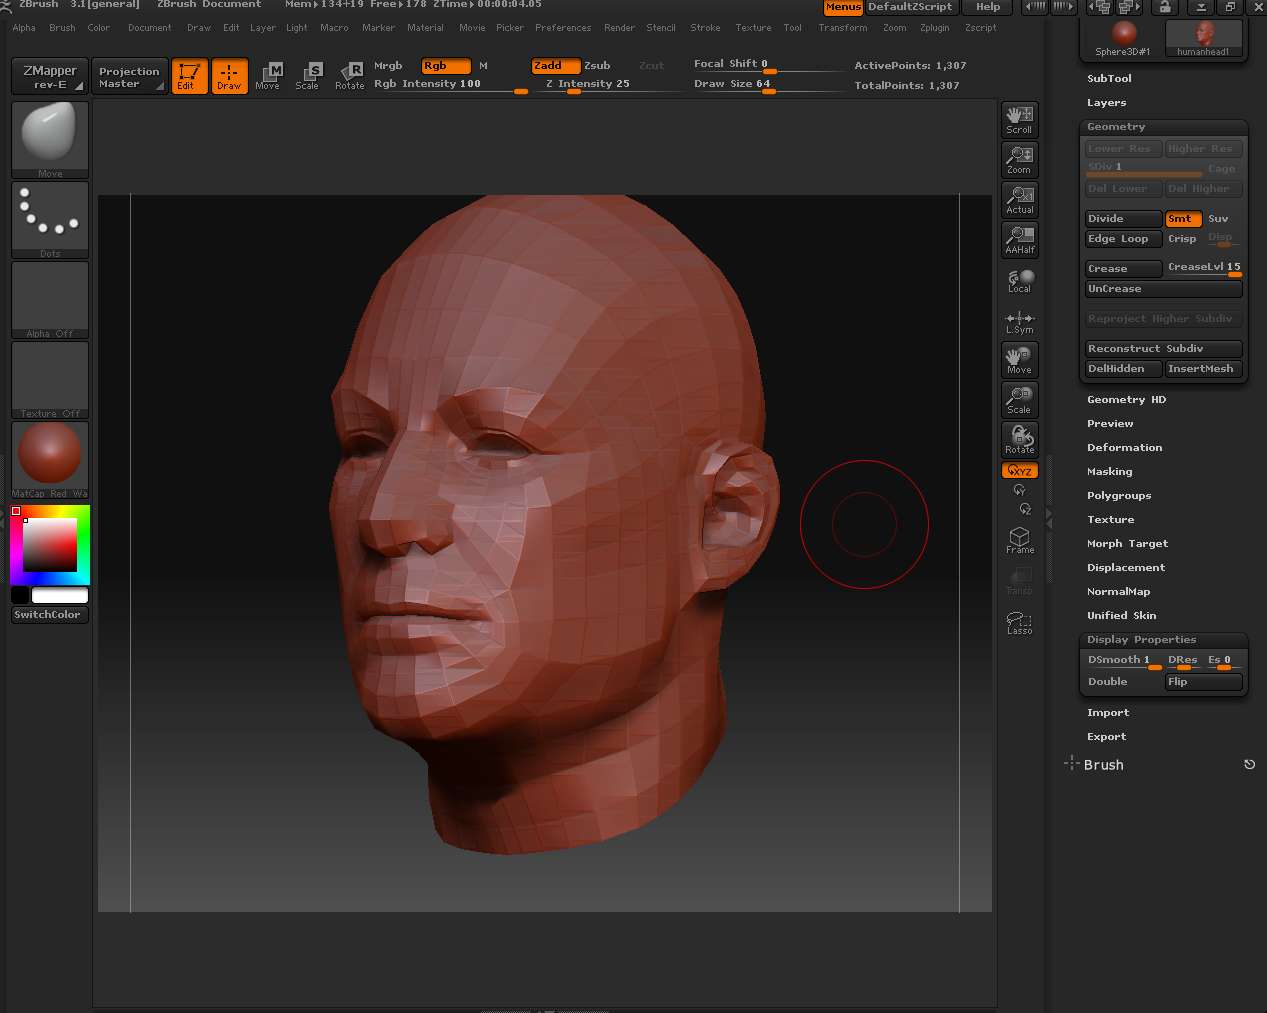Screen dimensions: 1267x1013
Task: Enable the Double display property
Action: [1107, 681]
